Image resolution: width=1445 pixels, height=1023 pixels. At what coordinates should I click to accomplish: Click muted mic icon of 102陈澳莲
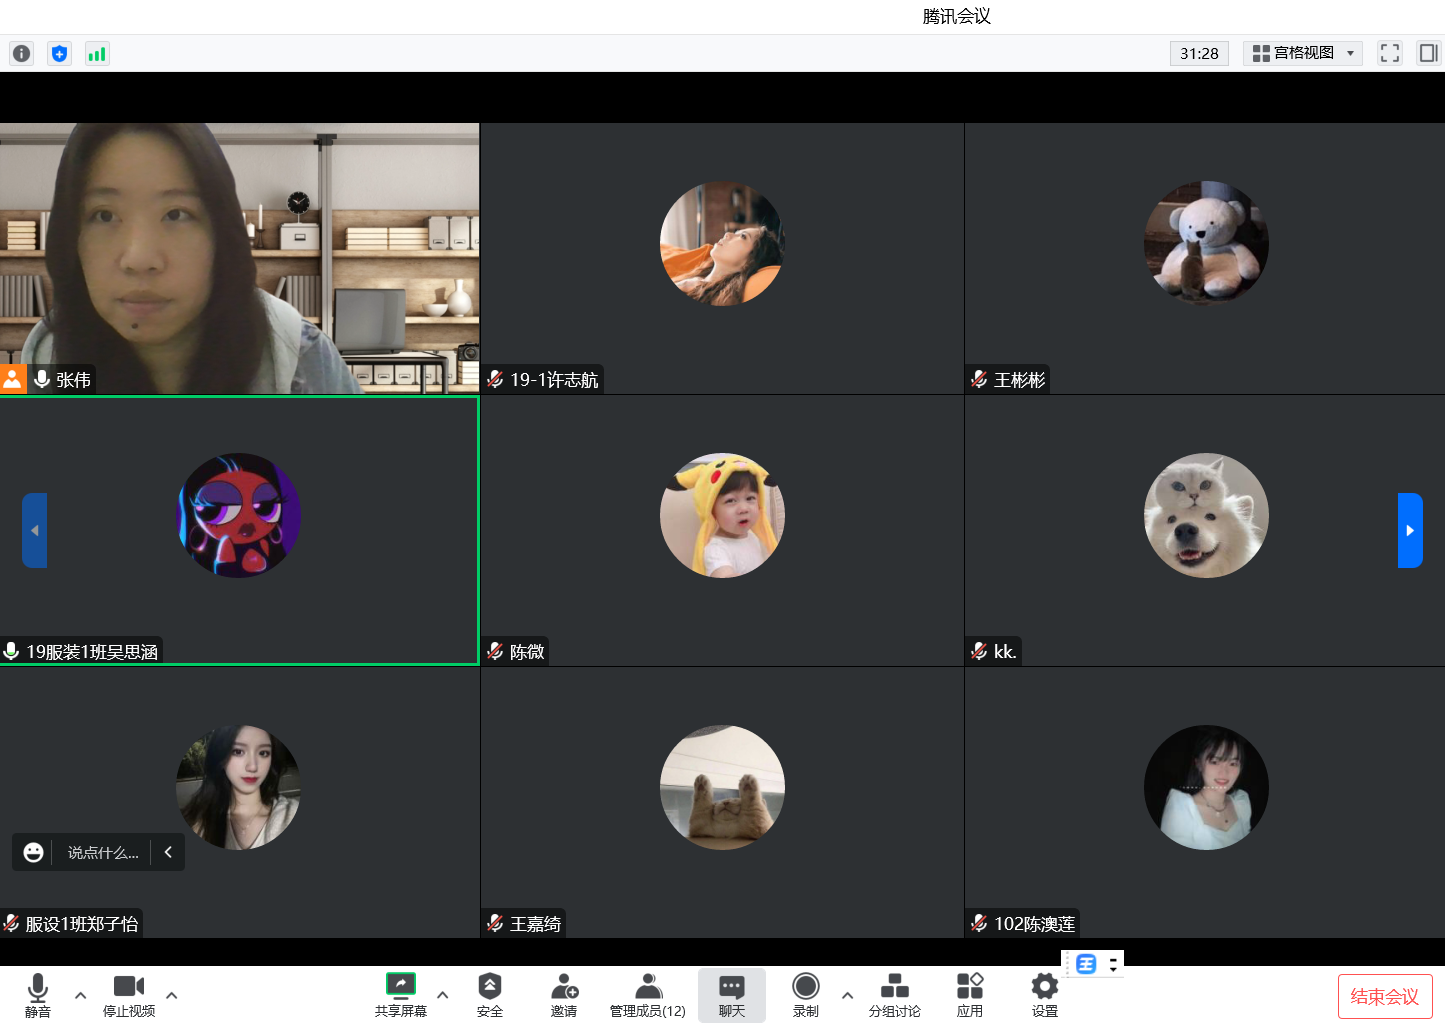click(979, 924)
